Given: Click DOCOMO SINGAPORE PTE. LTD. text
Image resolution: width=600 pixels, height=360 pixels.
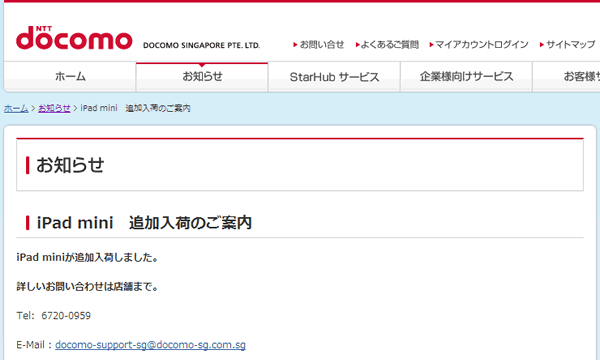Looking at the screenshot, I should click(201, 45).
